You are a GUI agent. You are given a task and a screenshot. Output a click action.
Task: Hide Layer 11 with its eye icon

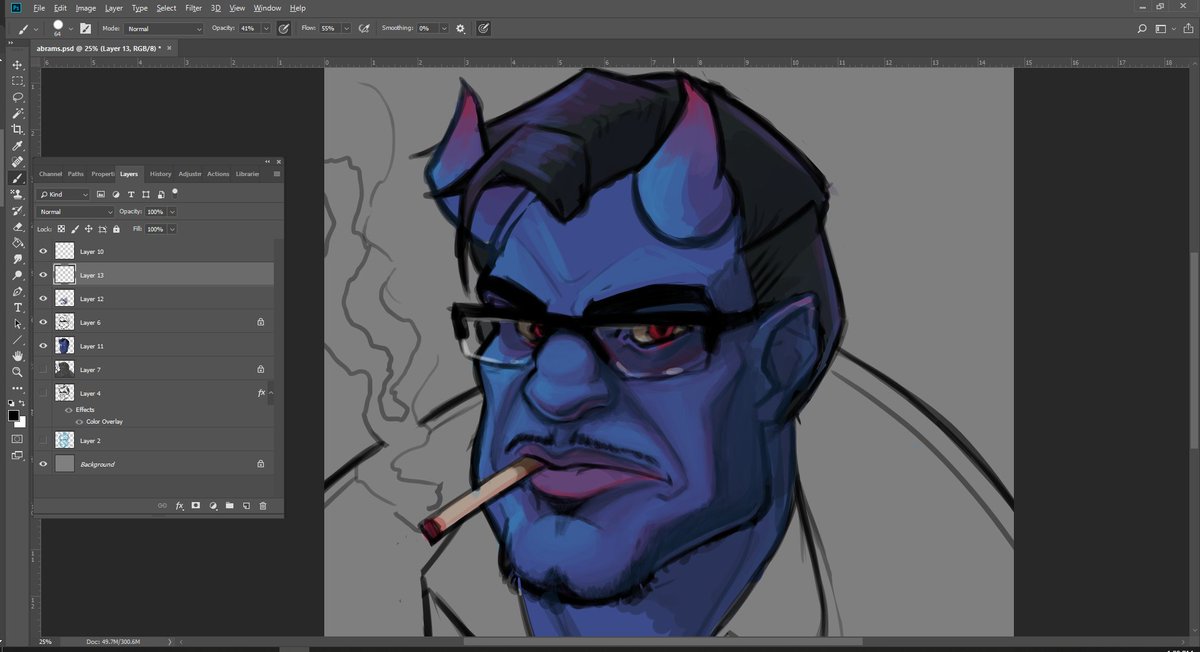pyautogui.click(x=43, y=346)
